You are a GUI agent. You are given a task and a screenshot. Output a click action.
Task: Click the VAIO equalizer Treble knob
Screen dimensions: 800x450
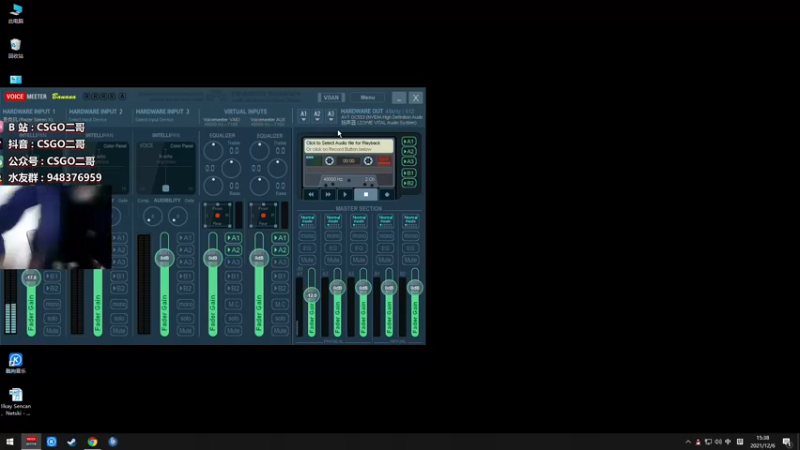[x=213, y=151]
